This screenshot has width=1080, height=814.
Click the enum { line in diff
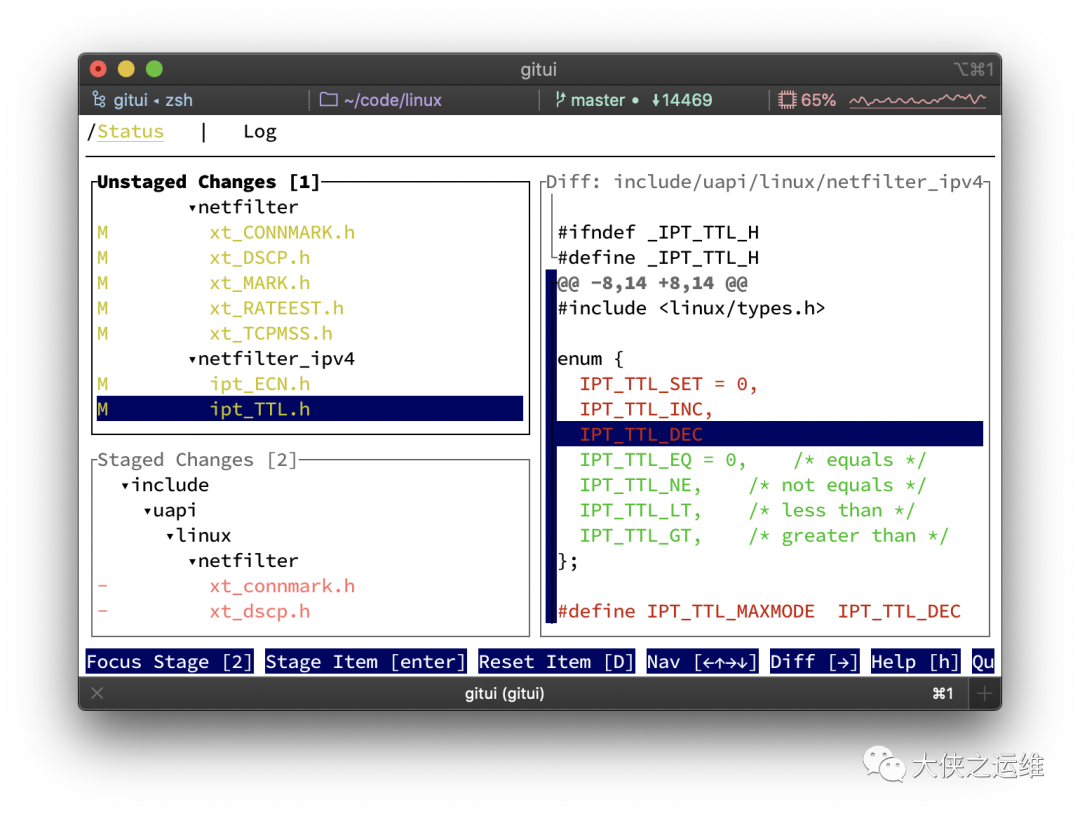(590, 359)
